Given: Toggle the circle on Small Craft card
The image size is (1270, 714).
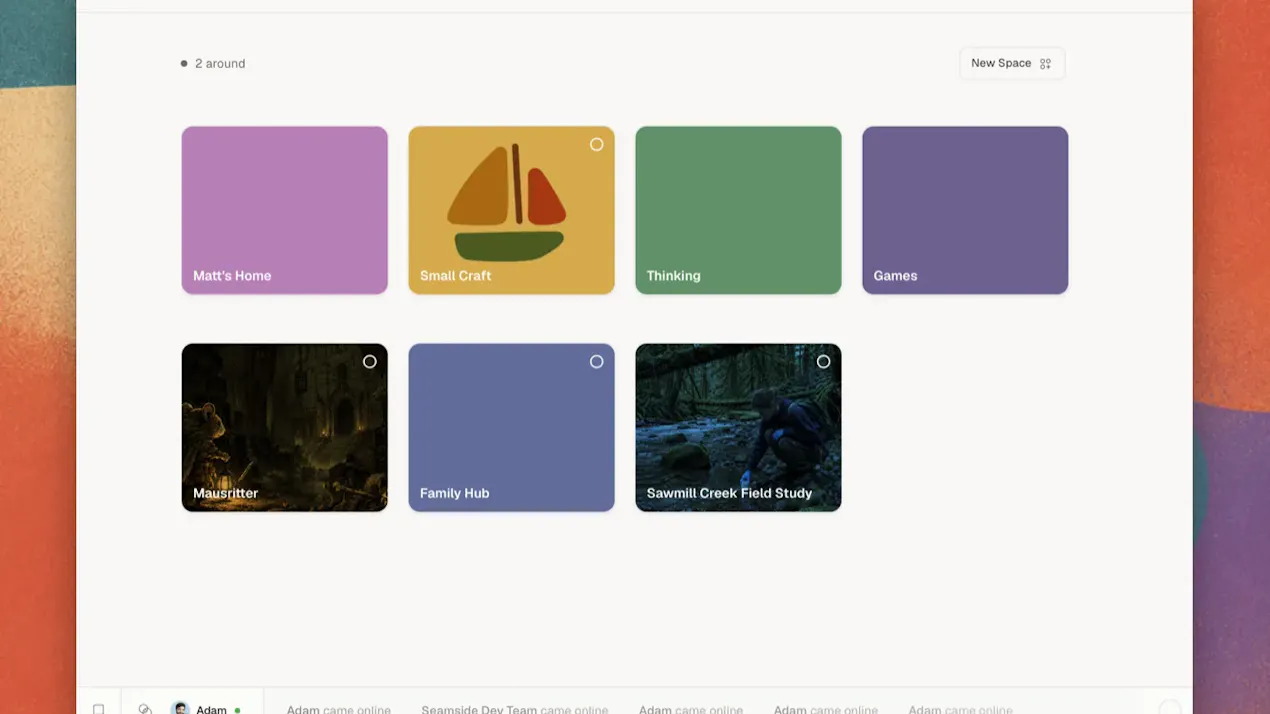Looking at the screenshot, I should (596, 145).
